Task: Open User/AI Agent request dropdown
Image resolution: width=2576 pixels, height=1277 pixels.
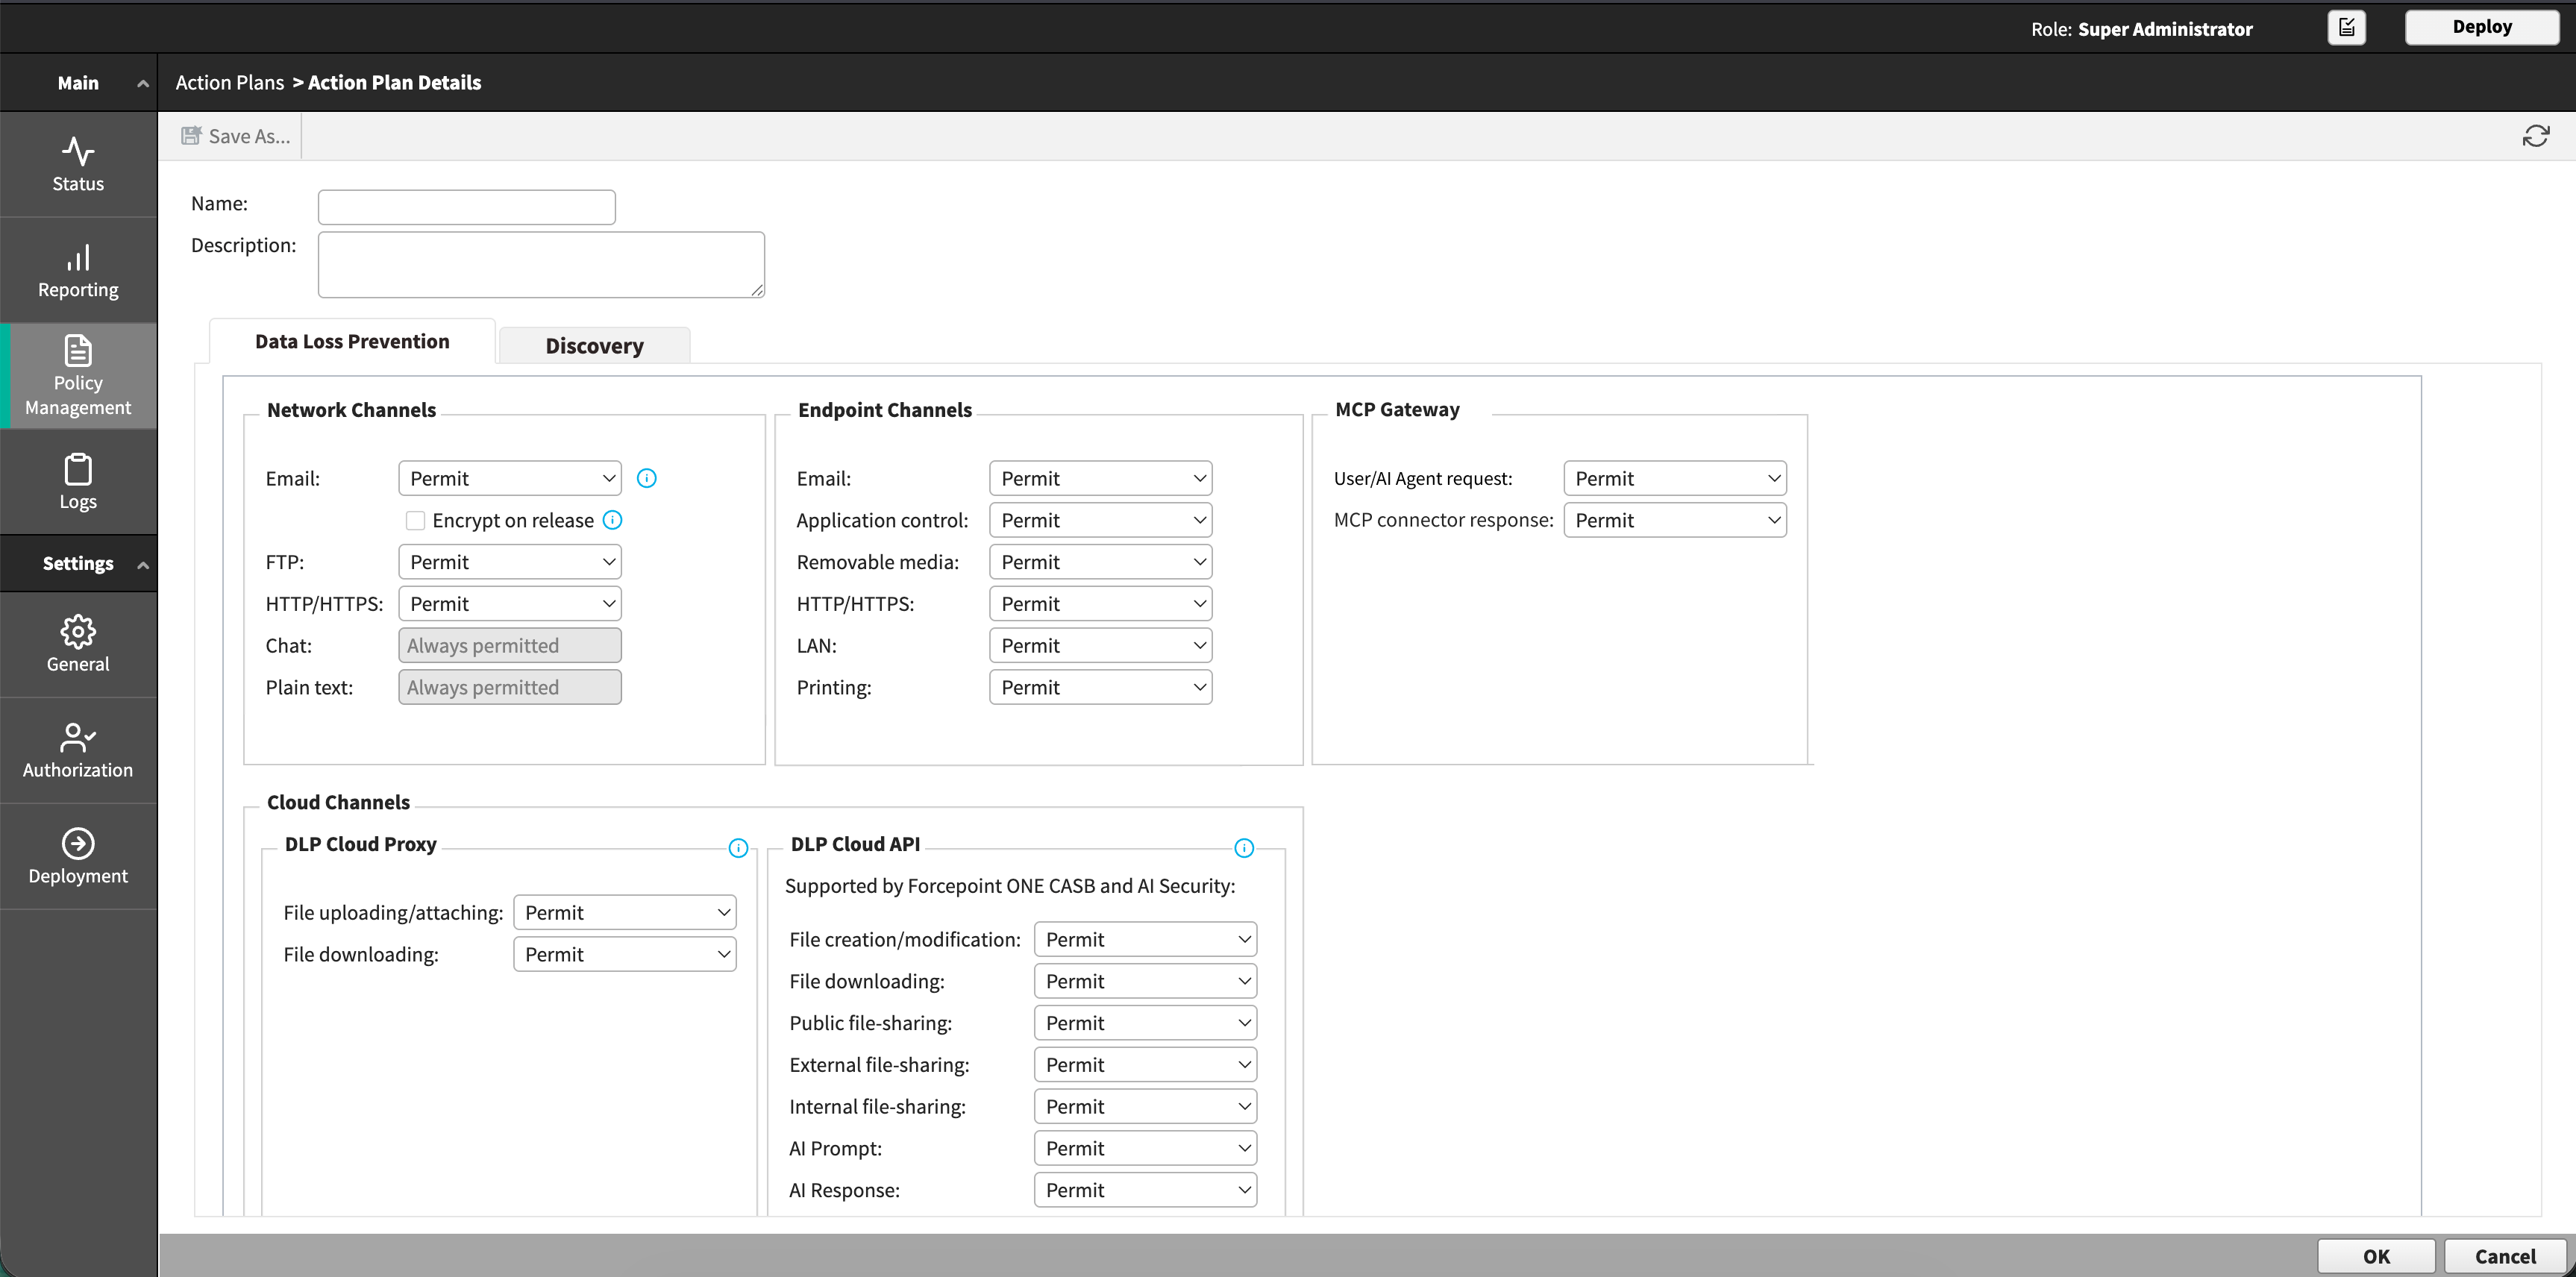Action: 1675,478
